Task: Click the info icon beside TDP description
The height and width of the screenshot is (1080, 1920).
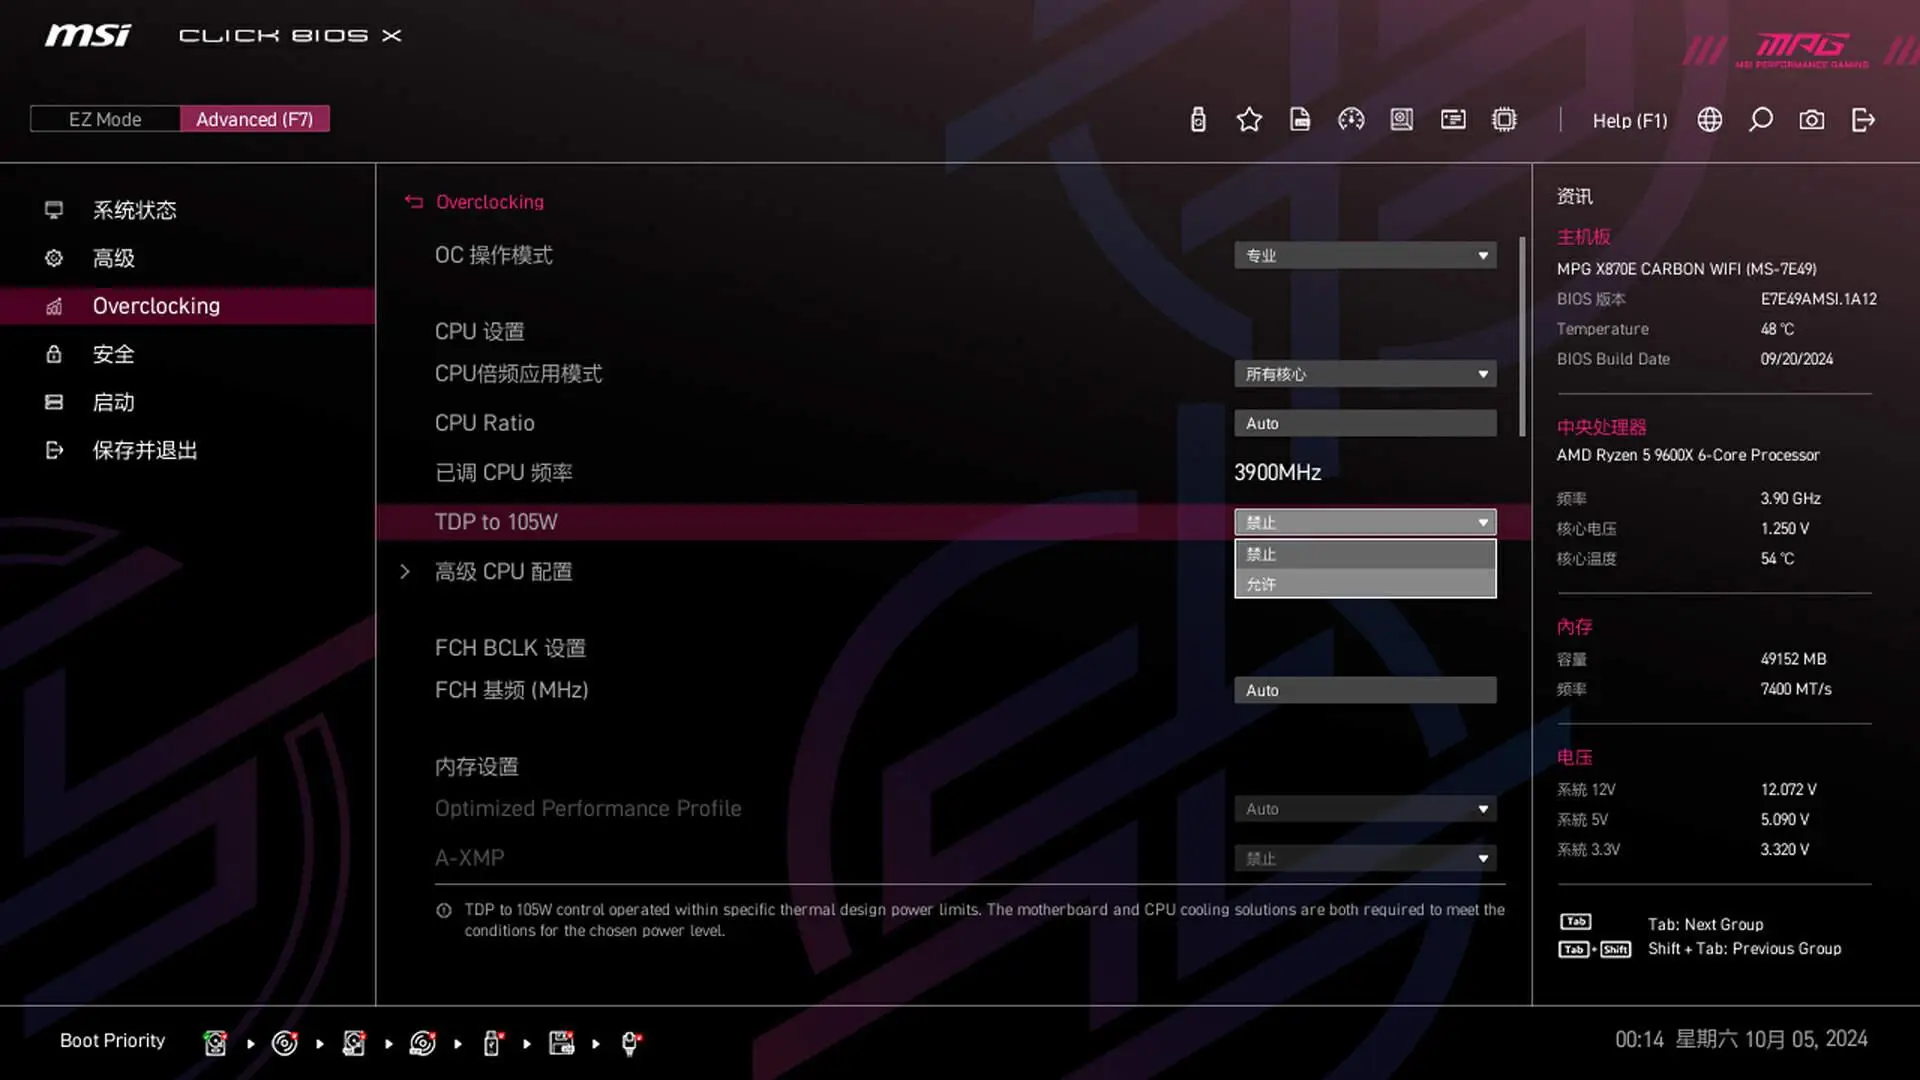Action: (x=444, y=910)
